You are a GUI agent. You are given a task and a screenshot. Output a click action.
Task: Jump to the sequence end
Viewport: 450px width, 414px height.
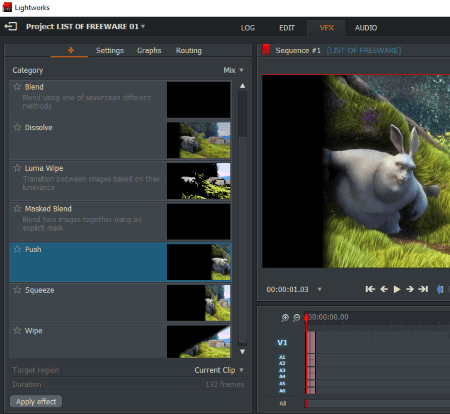[423, 289]
